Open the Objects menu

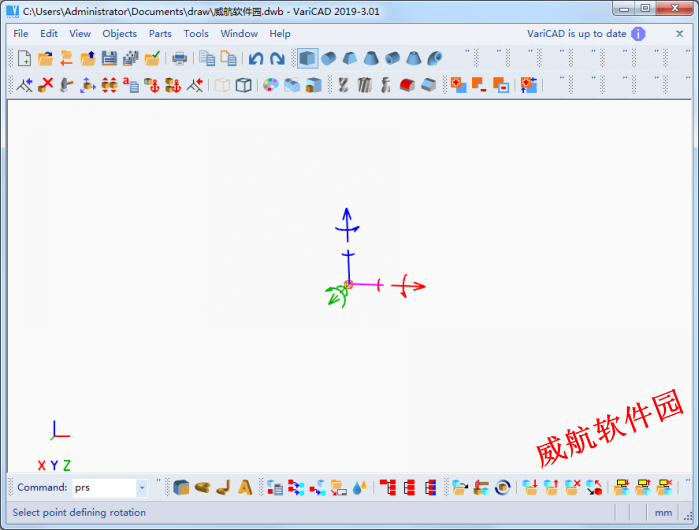tap(119, 33)
